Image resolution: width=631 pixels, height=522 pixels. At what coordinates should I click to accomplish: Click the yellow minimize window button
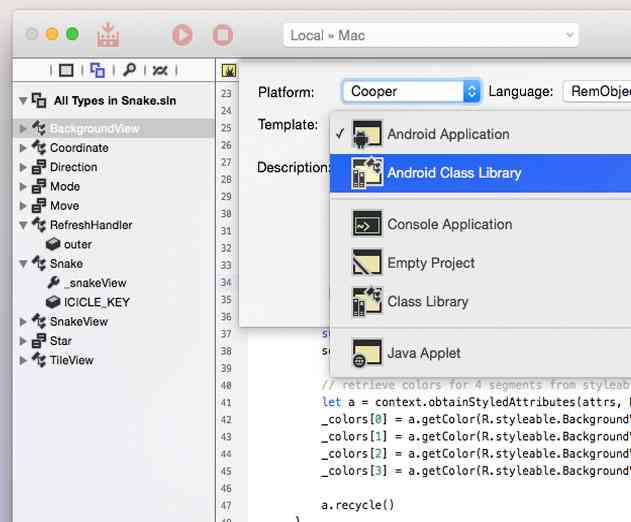click(52, 34)
